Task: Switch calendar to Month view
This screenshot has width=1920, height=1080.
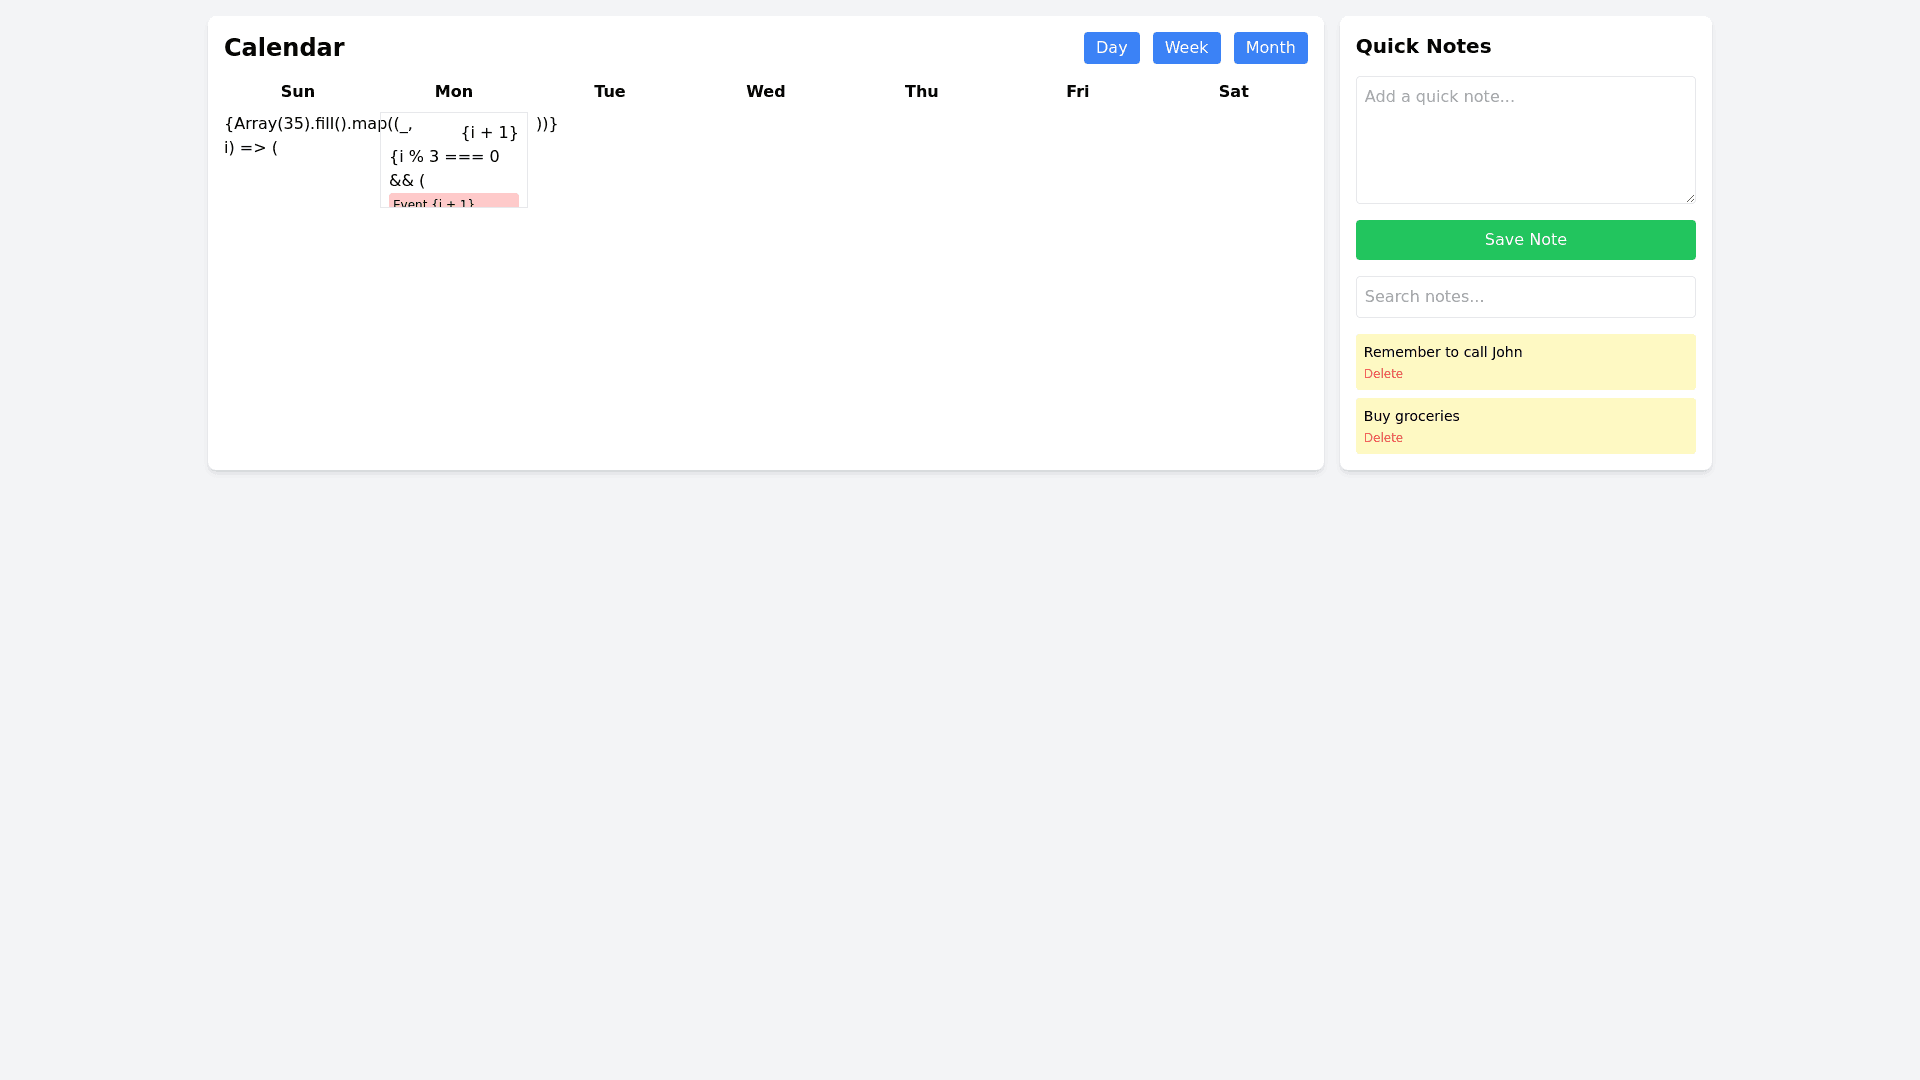Action: pyautogui.click(x=1270, y=48)
